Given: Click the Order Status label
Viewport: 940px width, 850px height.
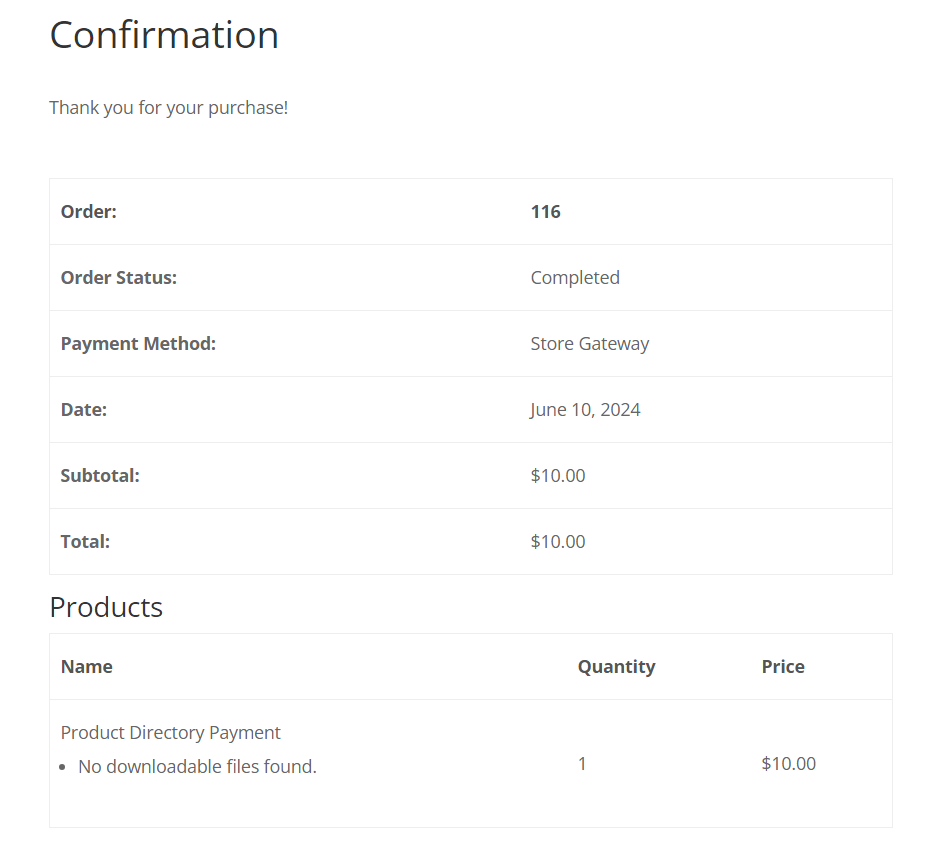Looking at the screenshot, I should [x=119, y=278].
